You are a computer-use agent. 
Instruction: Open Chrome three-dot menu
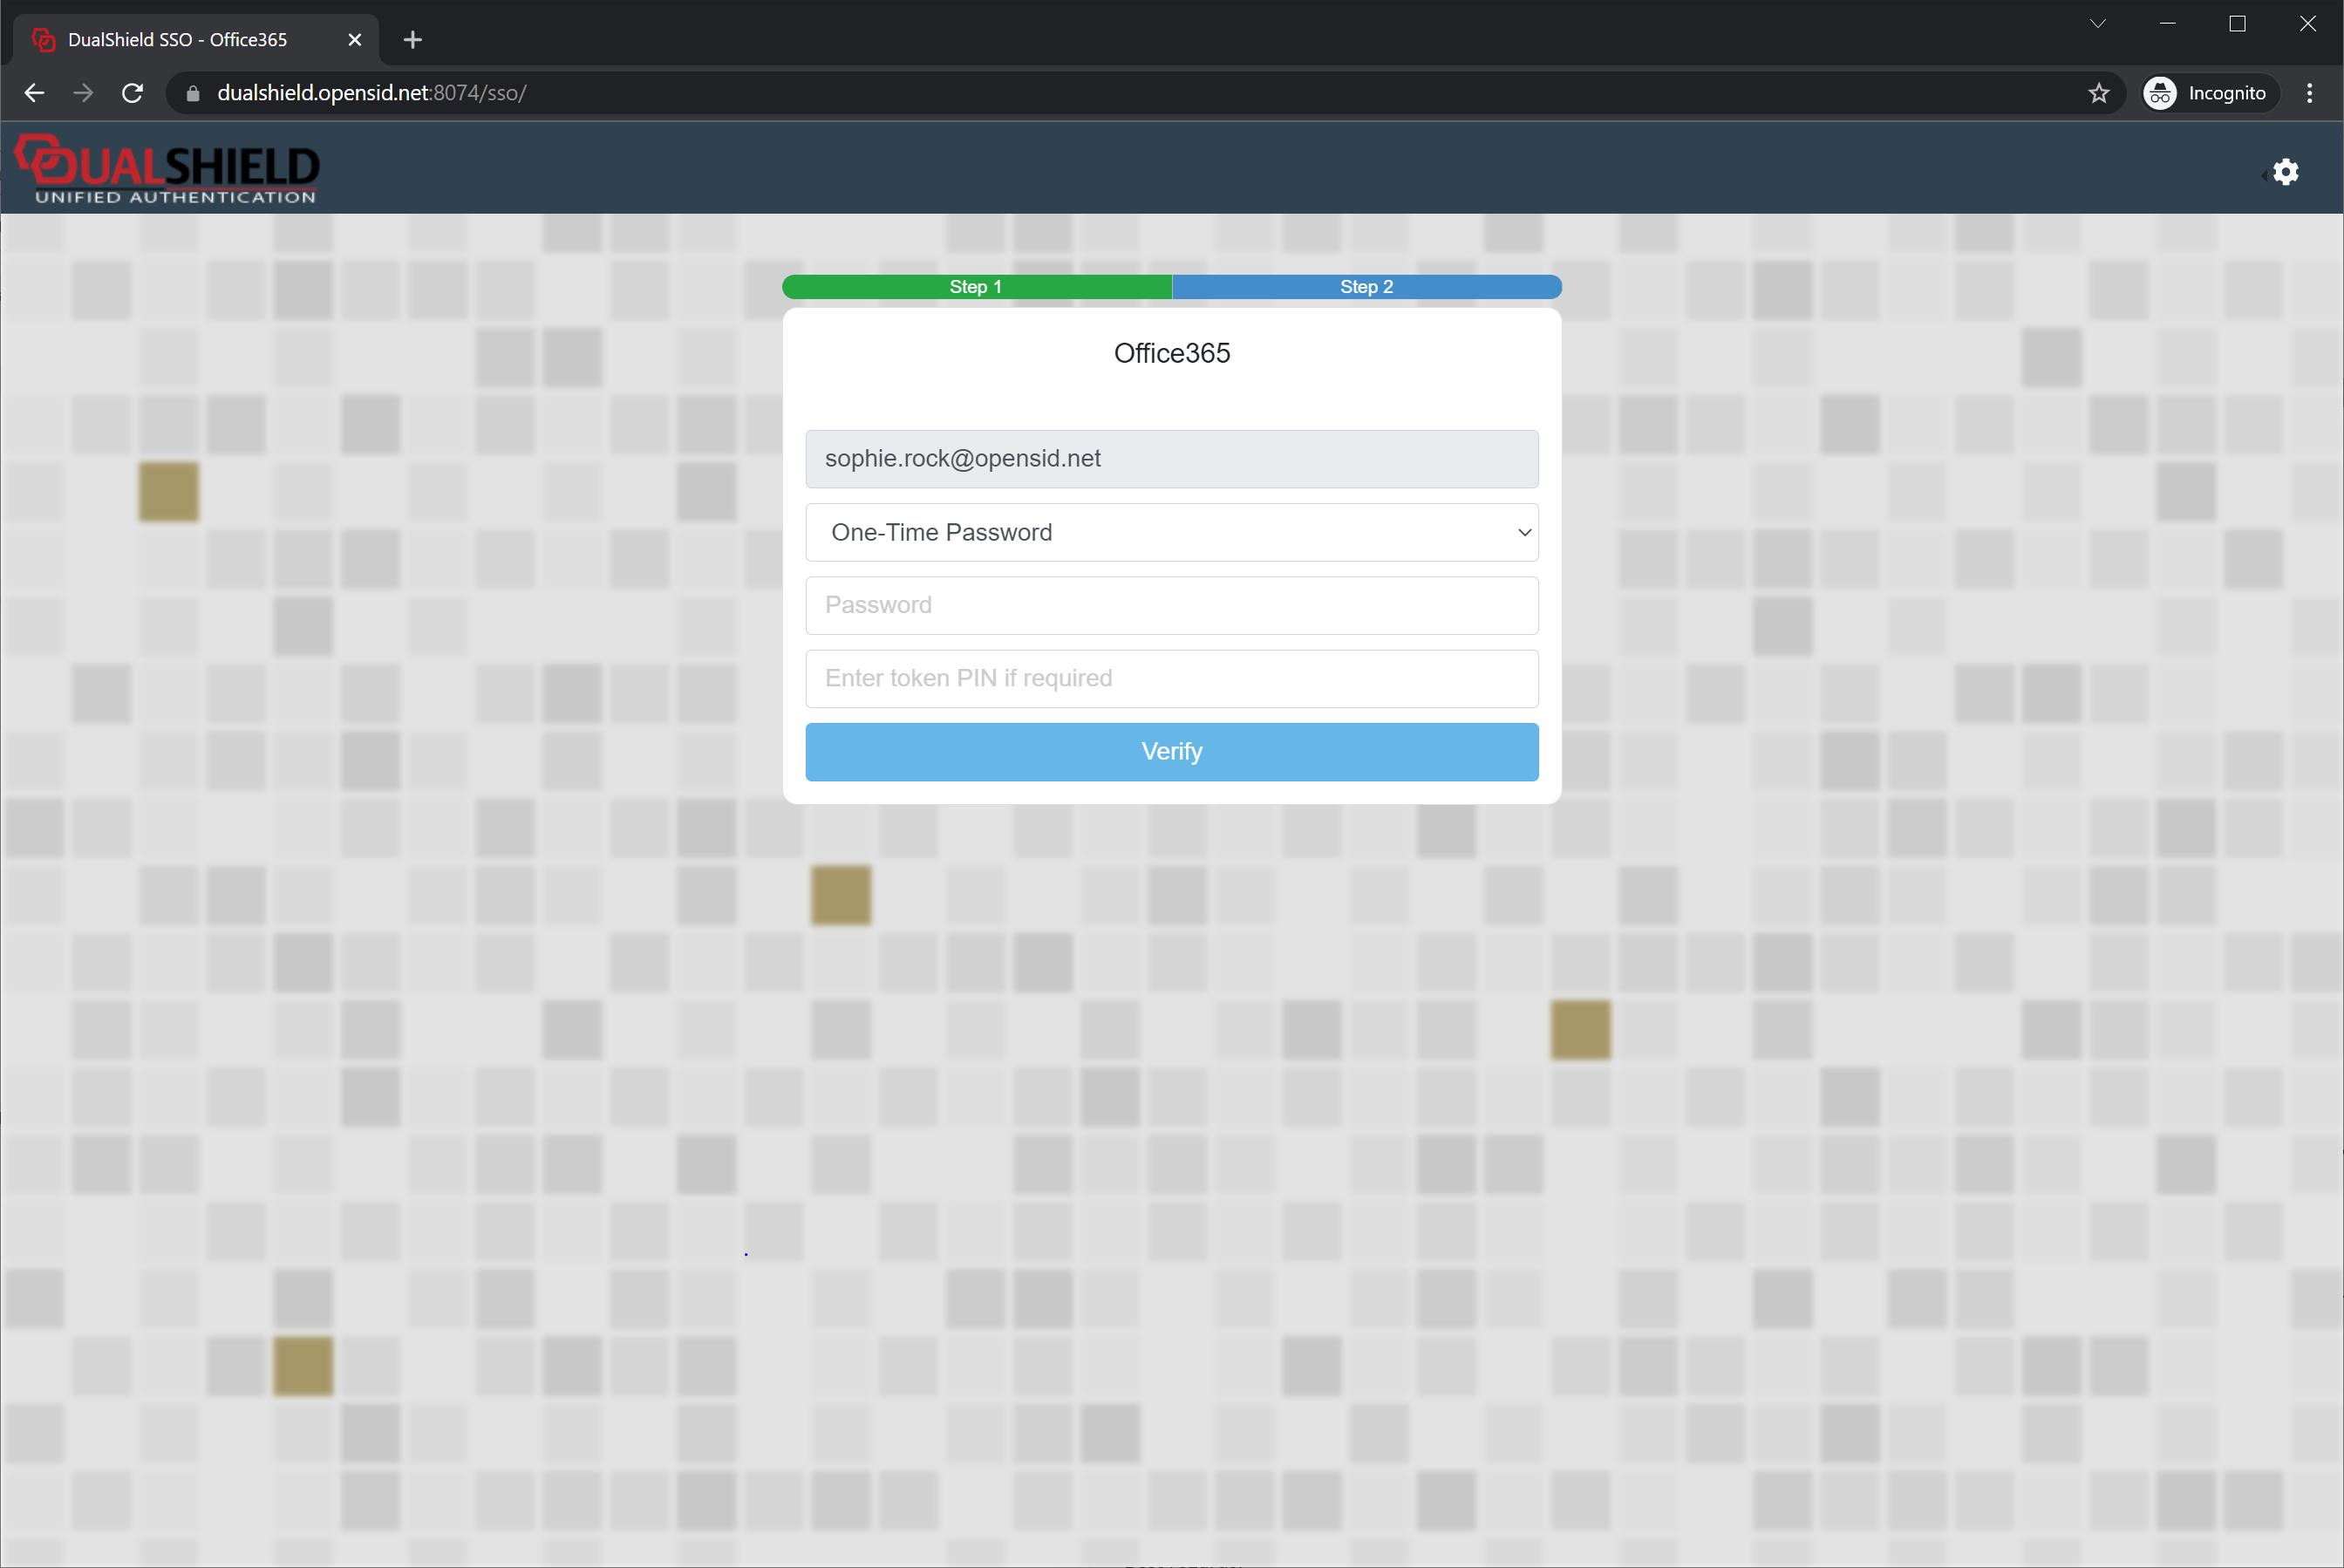click(2309, 93)
